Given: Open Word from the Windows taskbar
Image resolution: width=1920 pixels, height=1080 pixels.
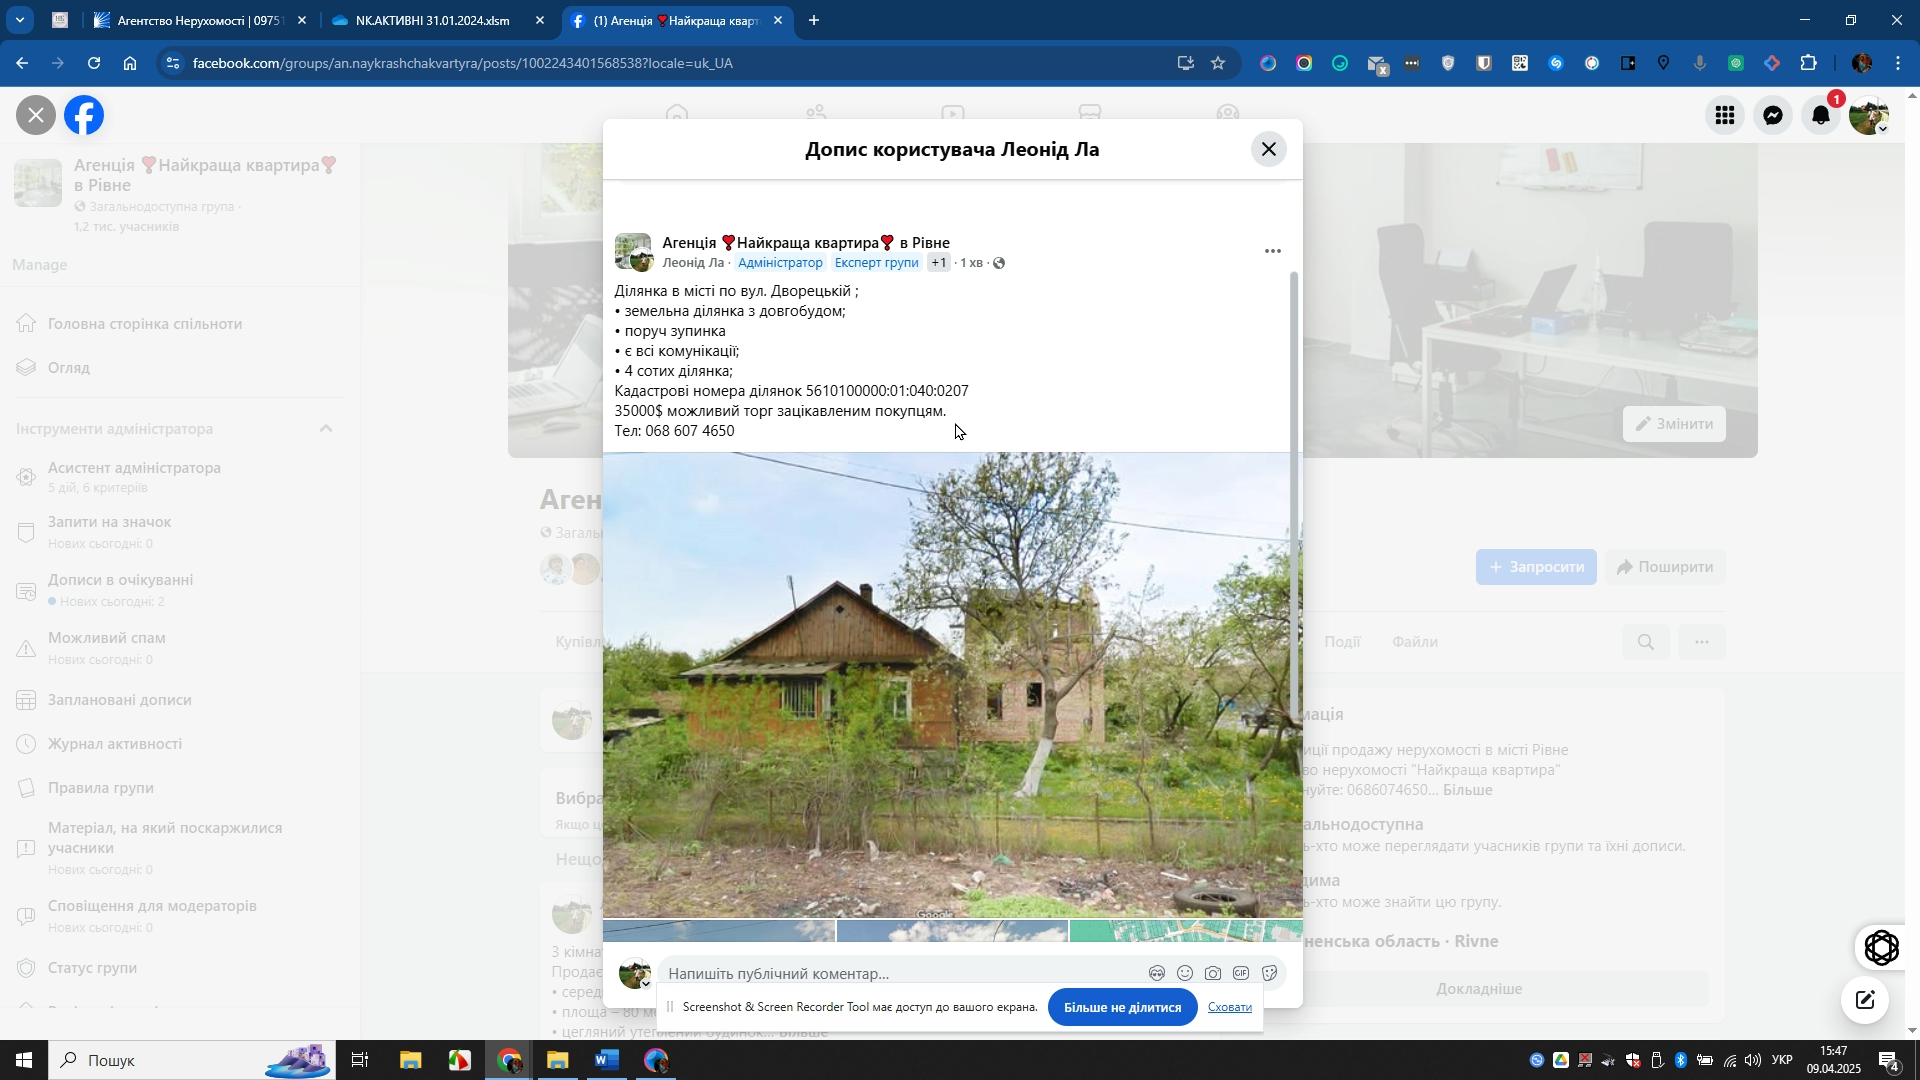Looking at the screenshot, I should 607,1060.
